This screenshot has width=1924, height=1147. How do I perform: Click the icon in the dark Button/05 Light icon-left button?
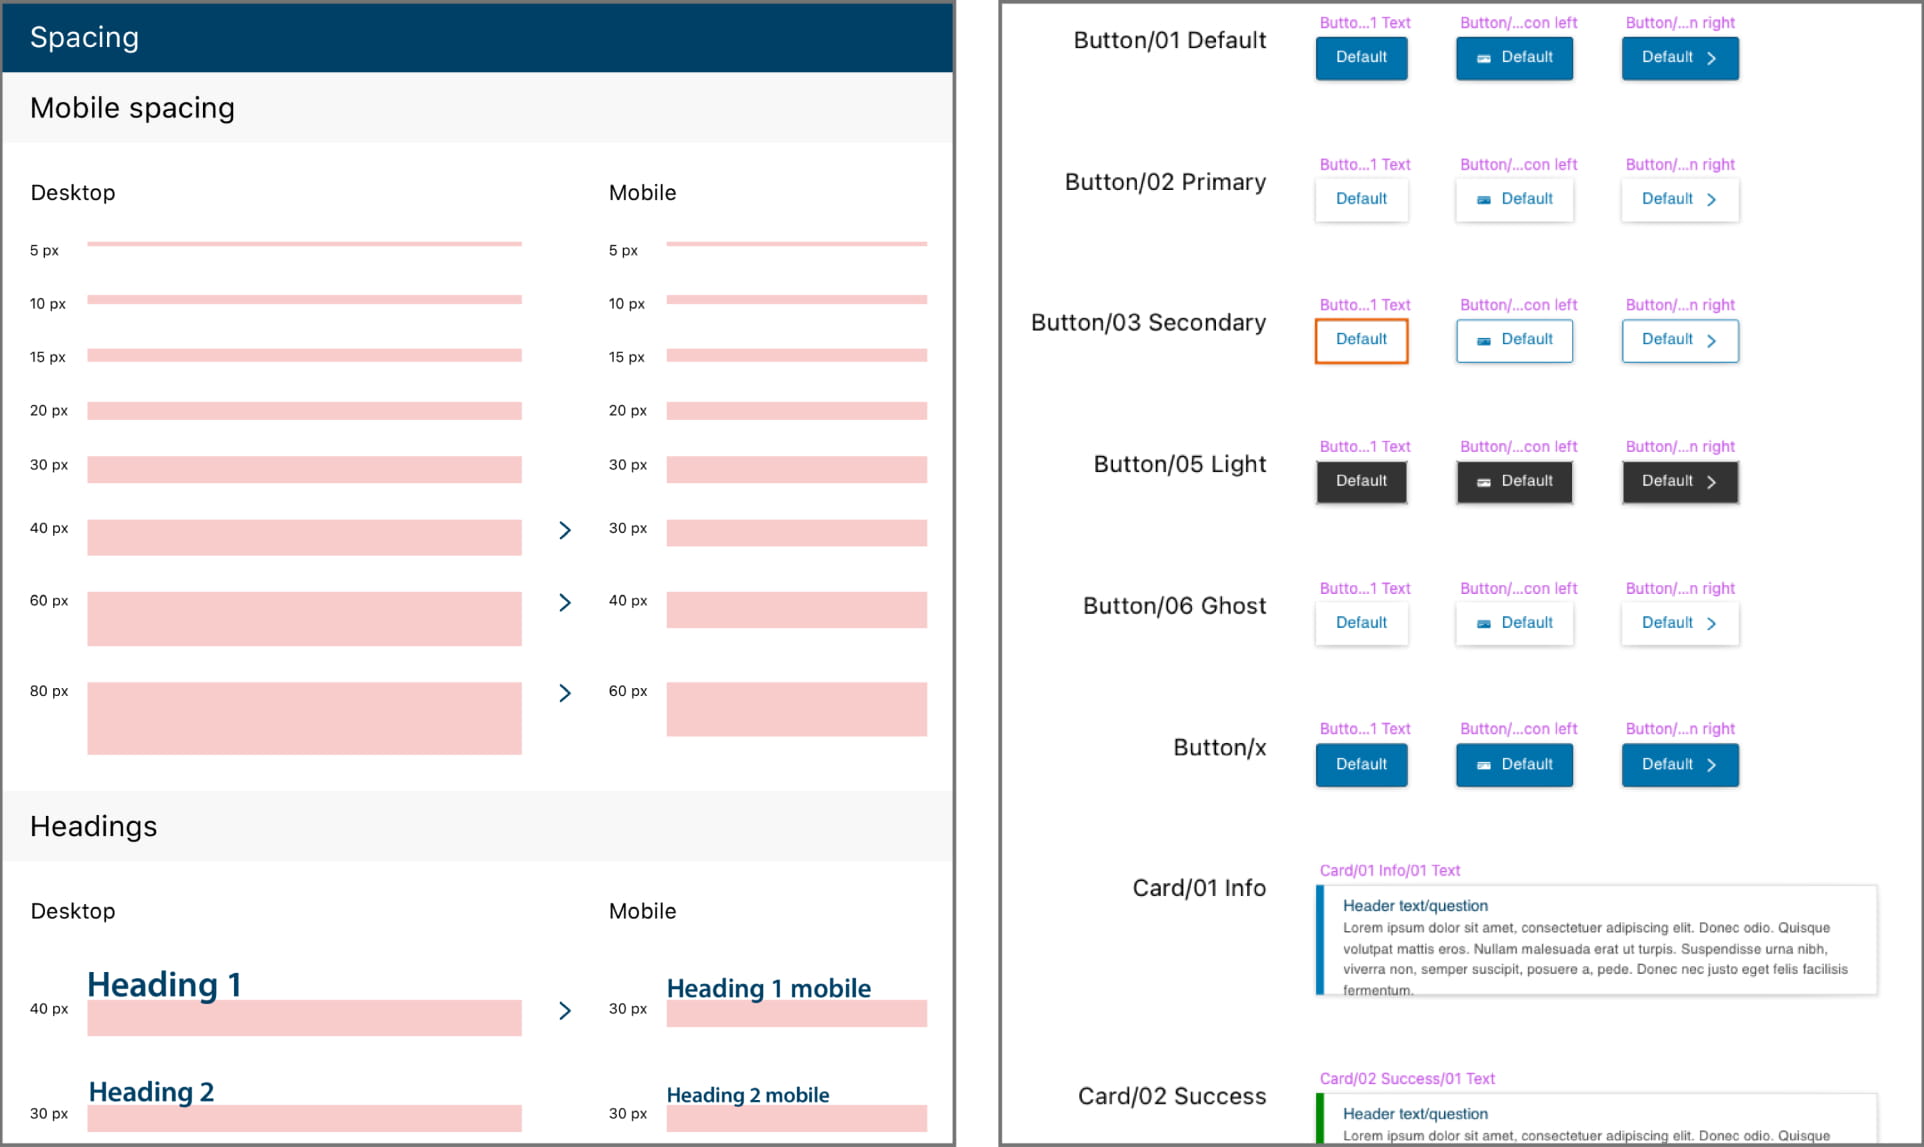coord(1483,481)
